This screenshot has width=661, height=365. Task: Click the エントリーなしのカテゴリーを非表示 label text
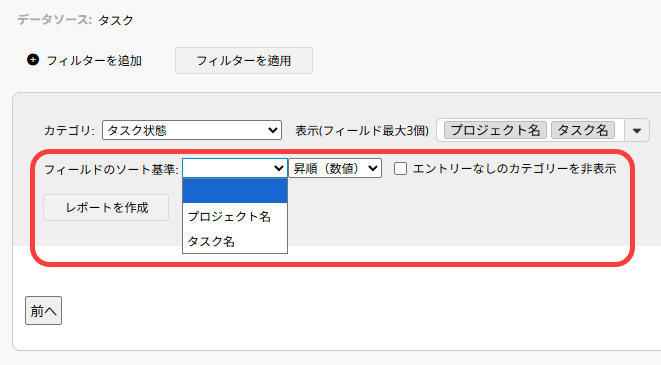(x=515, y=169)
